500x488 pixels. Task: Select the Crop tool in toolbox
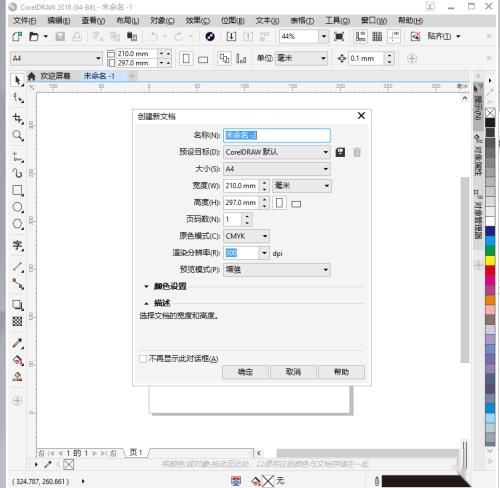(17, 118)
